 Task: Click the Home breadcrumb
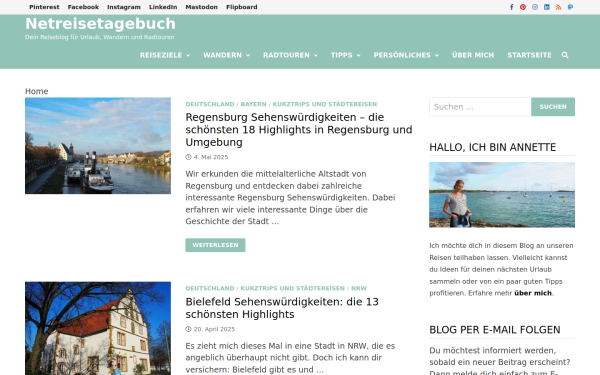pos(37,91)
